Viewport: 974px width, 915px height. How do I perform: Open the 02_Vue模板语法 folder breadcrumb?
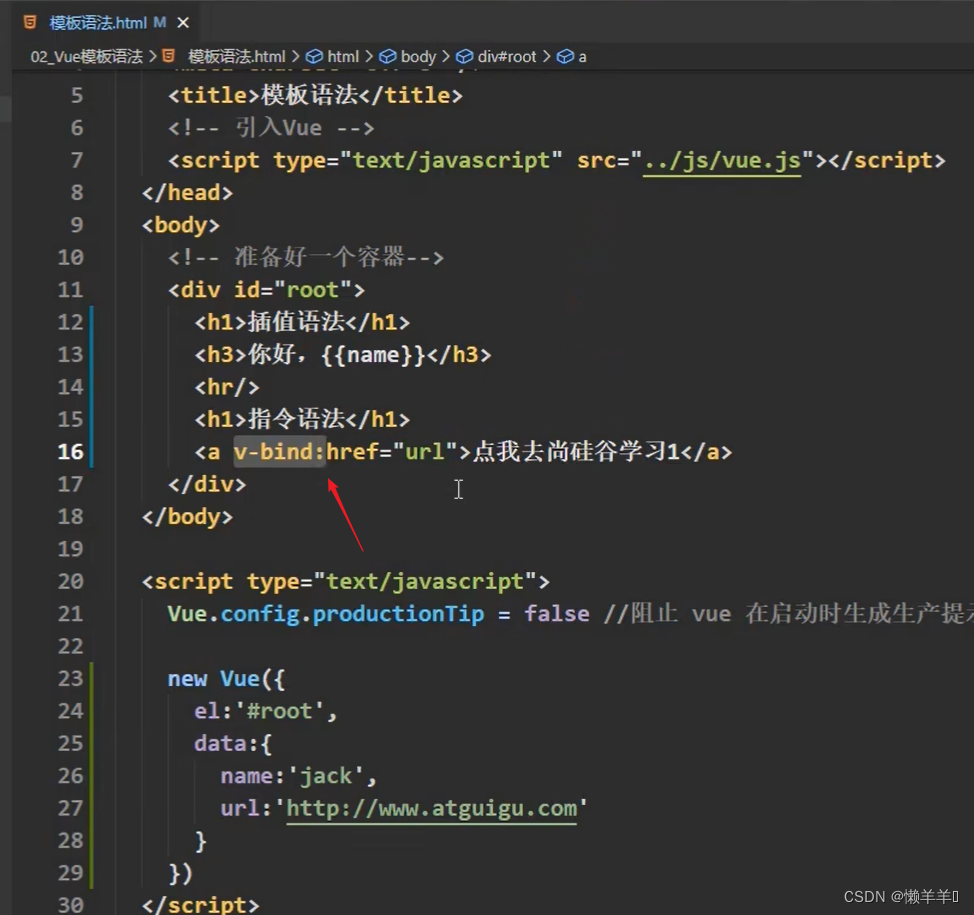(x=86, y=56)
